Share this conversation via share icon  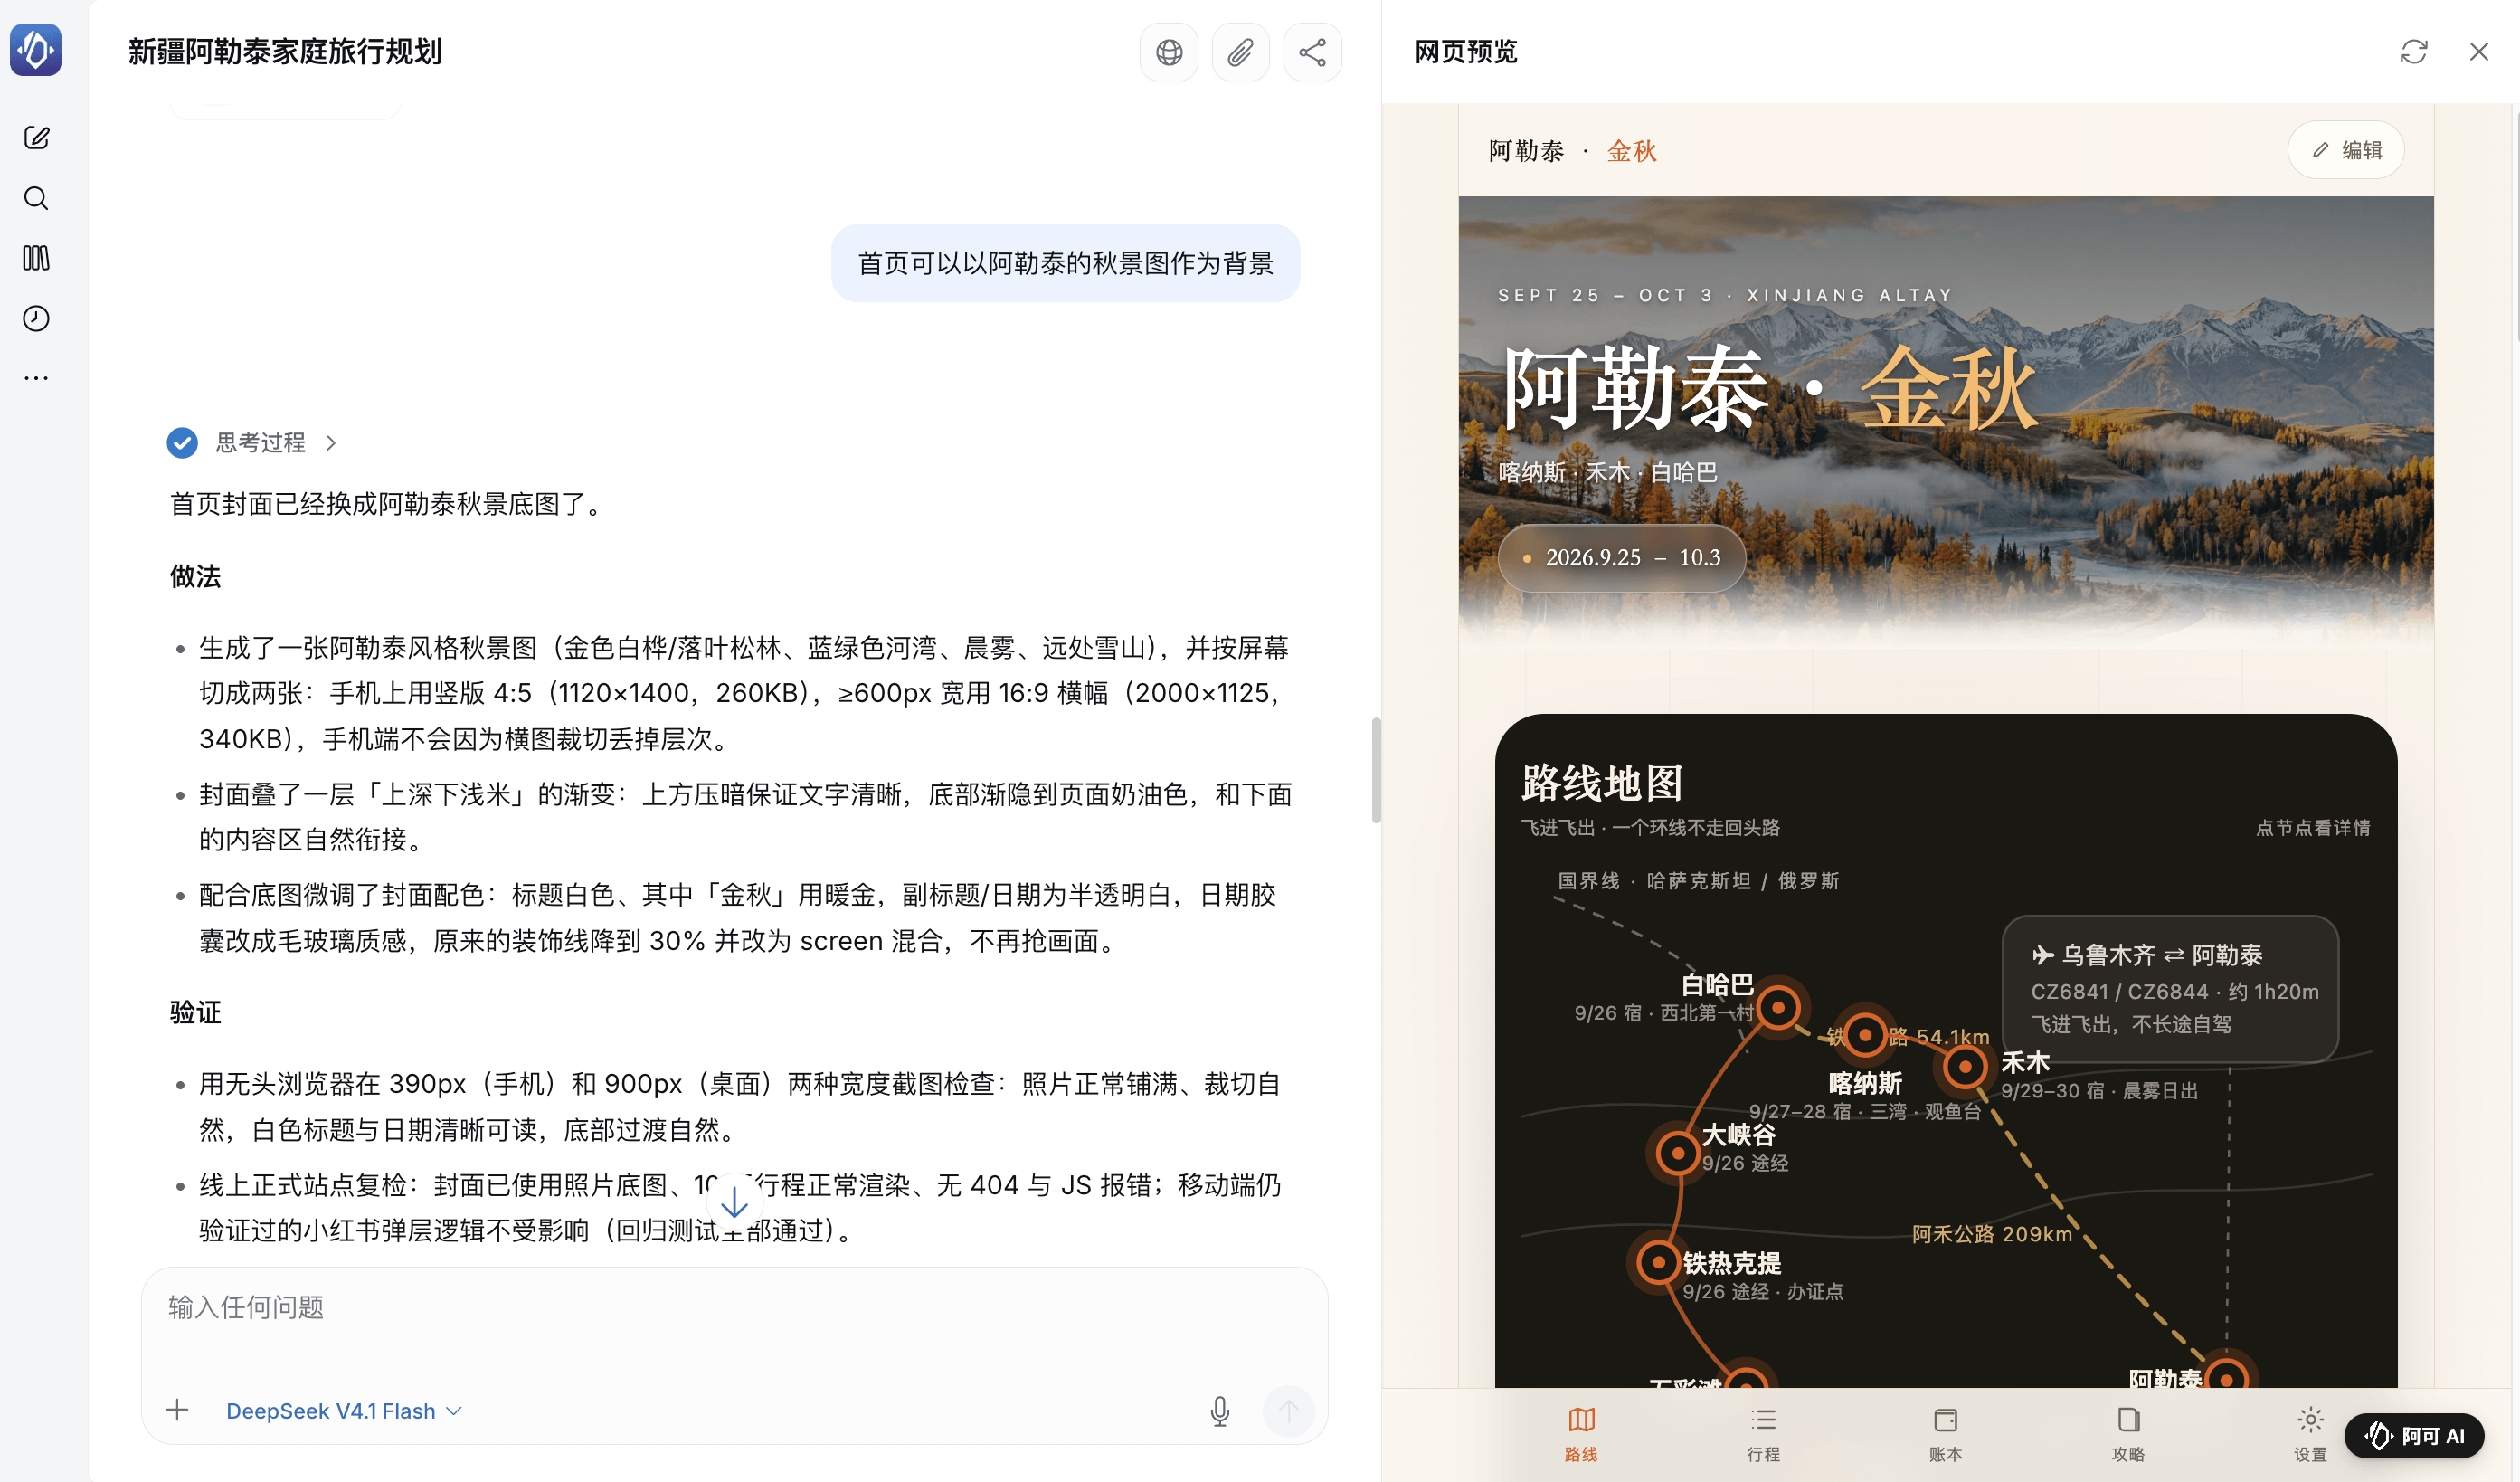(1313, 52)
